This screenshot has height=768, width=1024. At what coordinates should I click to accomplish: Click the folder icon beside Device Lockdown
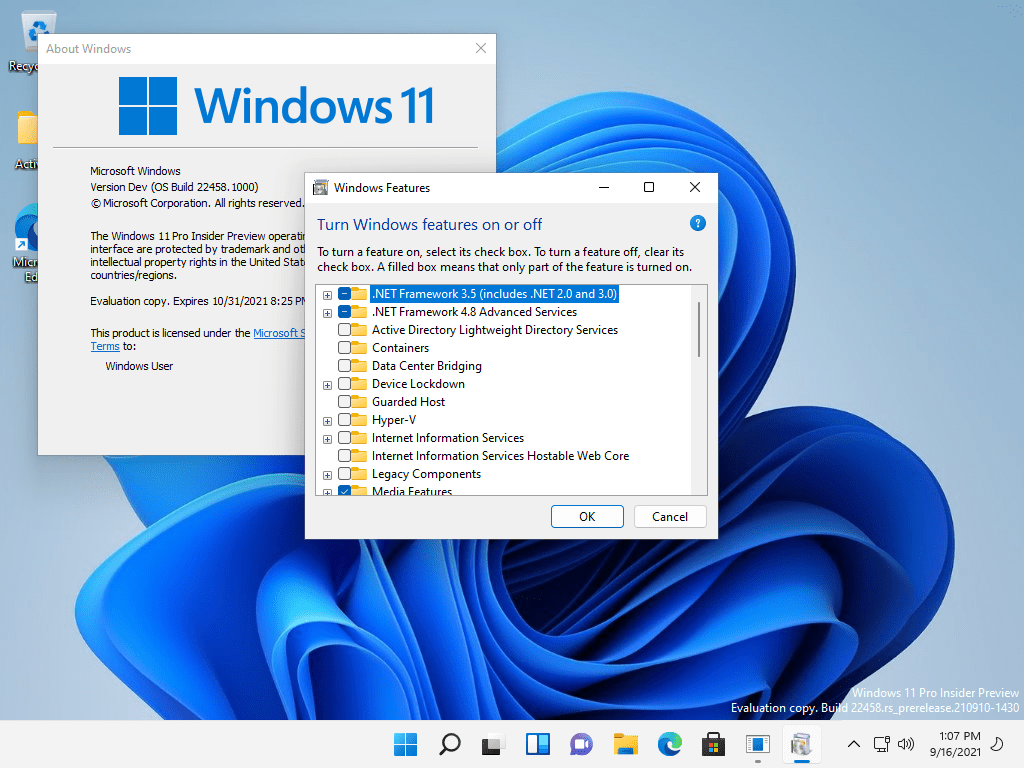point(359,383)
